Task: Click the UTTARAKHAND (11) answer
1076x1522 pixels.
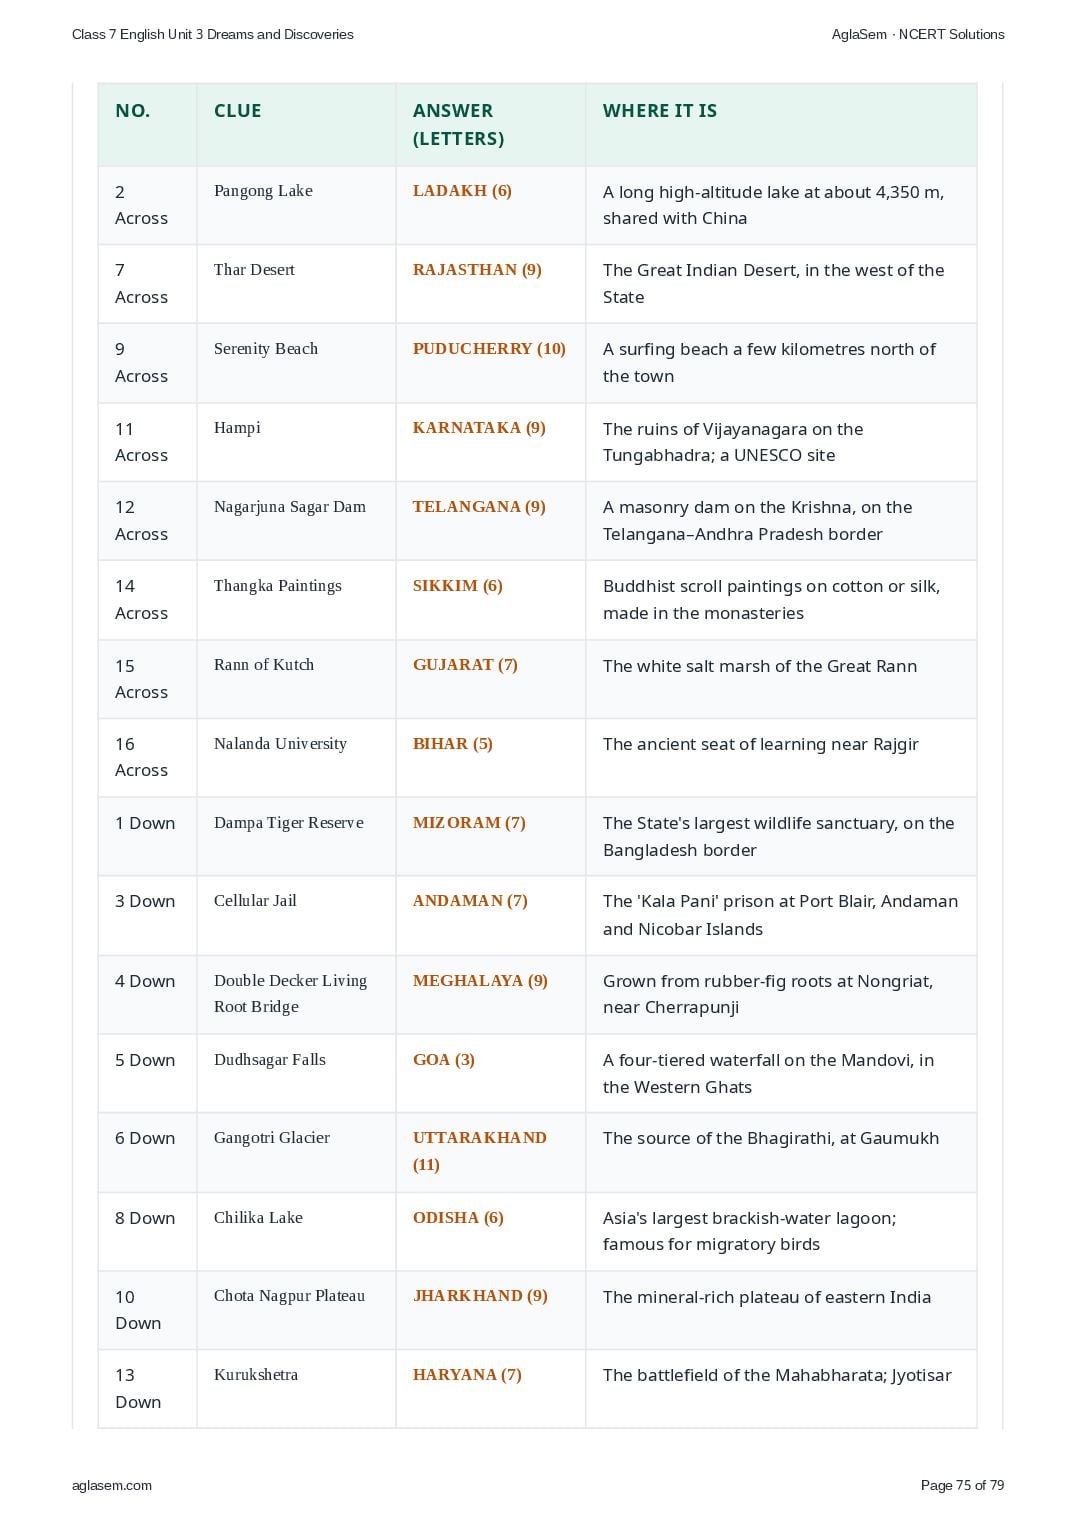Action: click(x=480, y=1151)
